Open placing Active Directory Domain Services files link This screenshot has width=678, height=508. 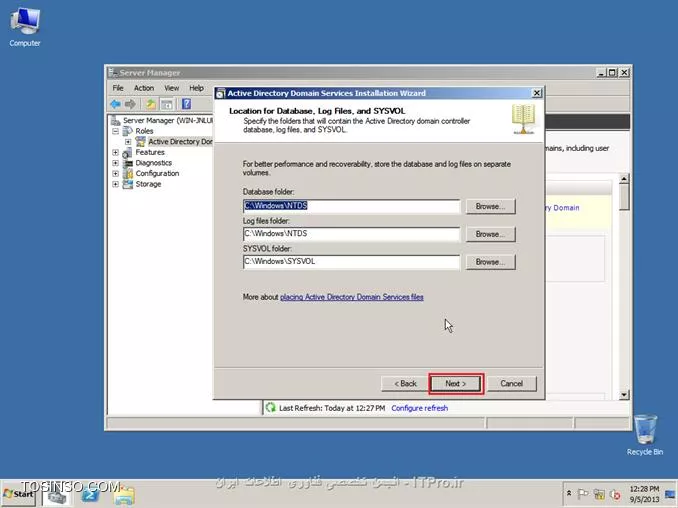[x=352, y=297]
